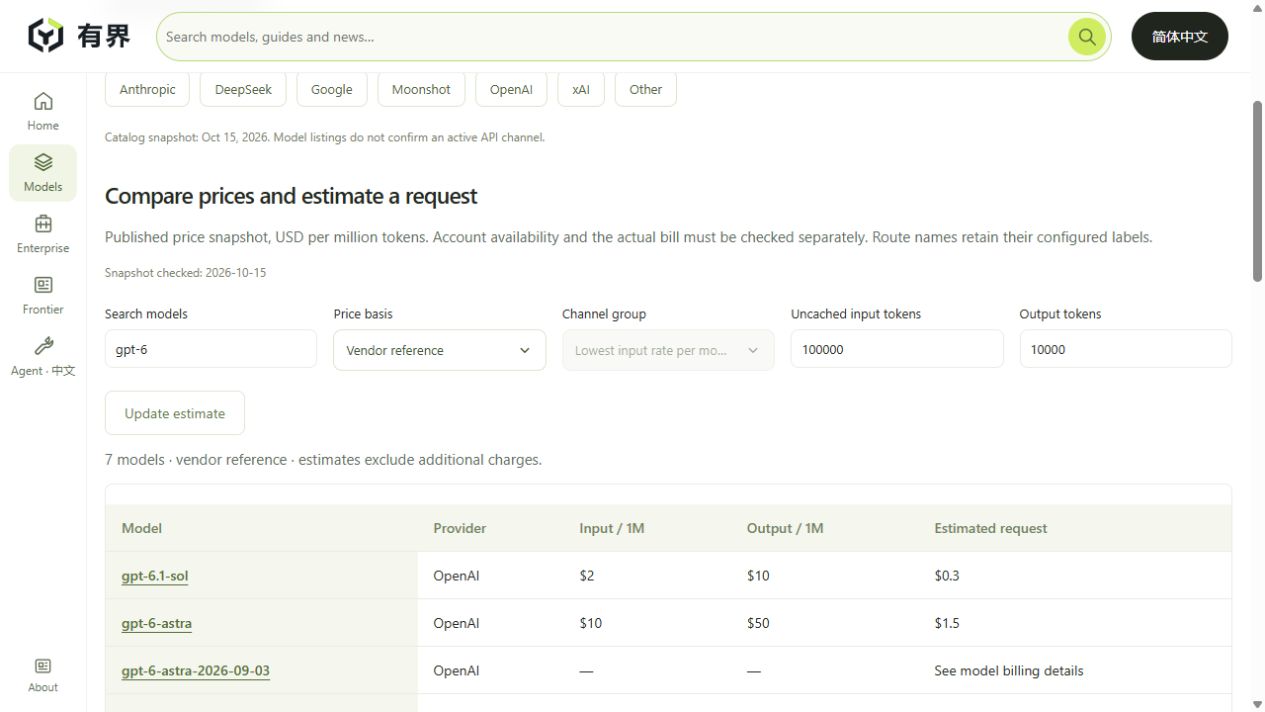Screen dimensions: 1265x712
Task: Select the Models layers icon
Action: (x=43, y=162)
